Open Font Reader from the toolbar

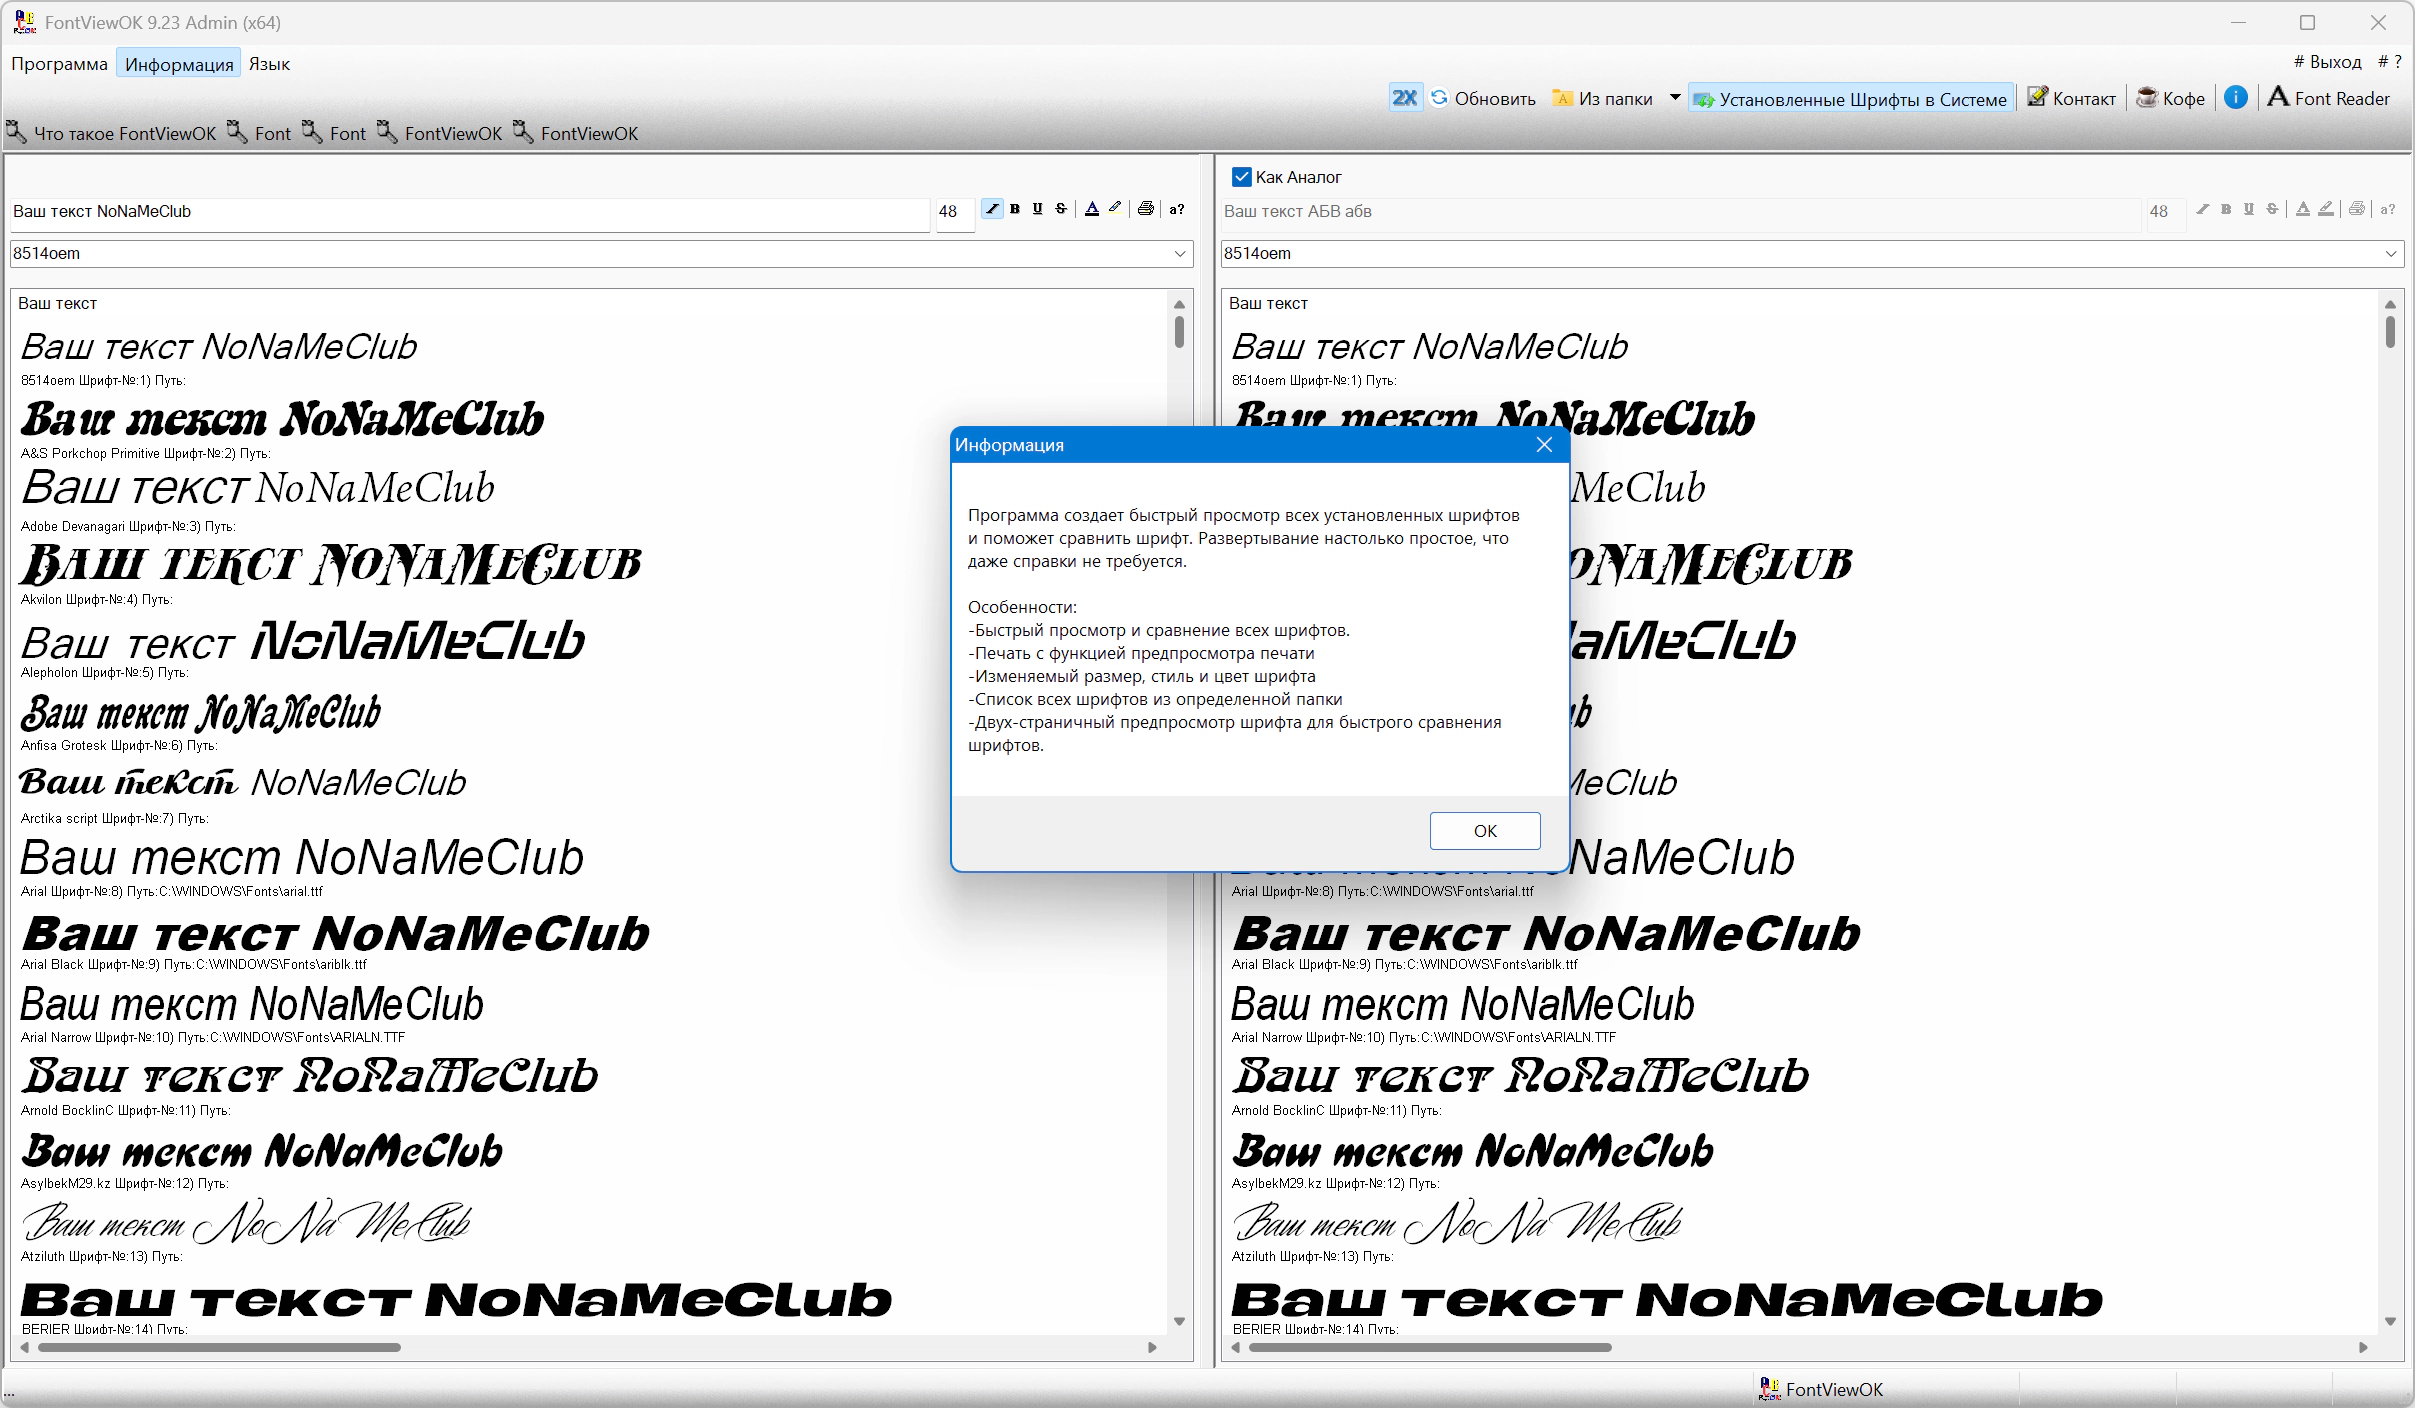(2329, 98)
